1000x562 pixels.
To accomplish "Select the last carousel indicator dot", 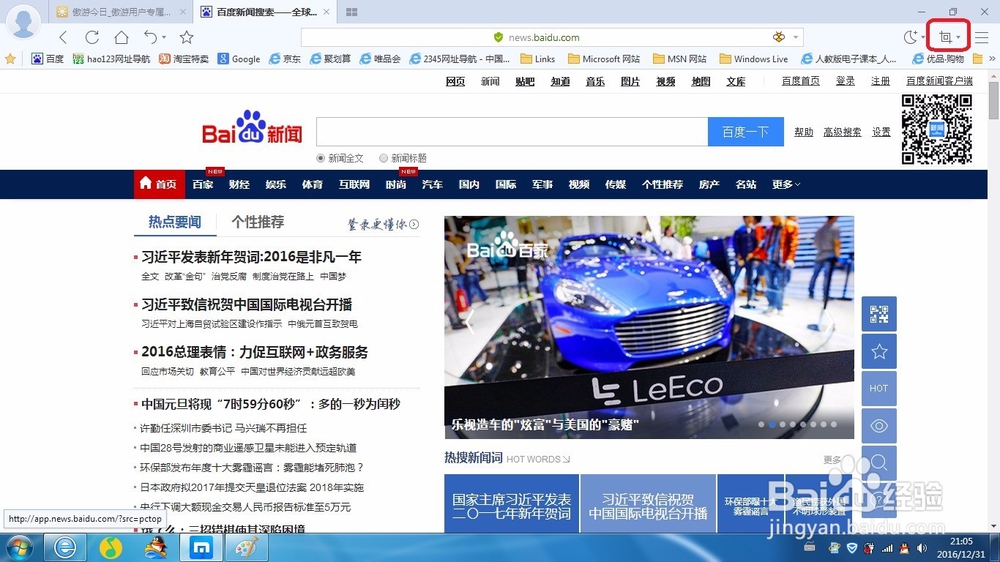I will [834, 424].
